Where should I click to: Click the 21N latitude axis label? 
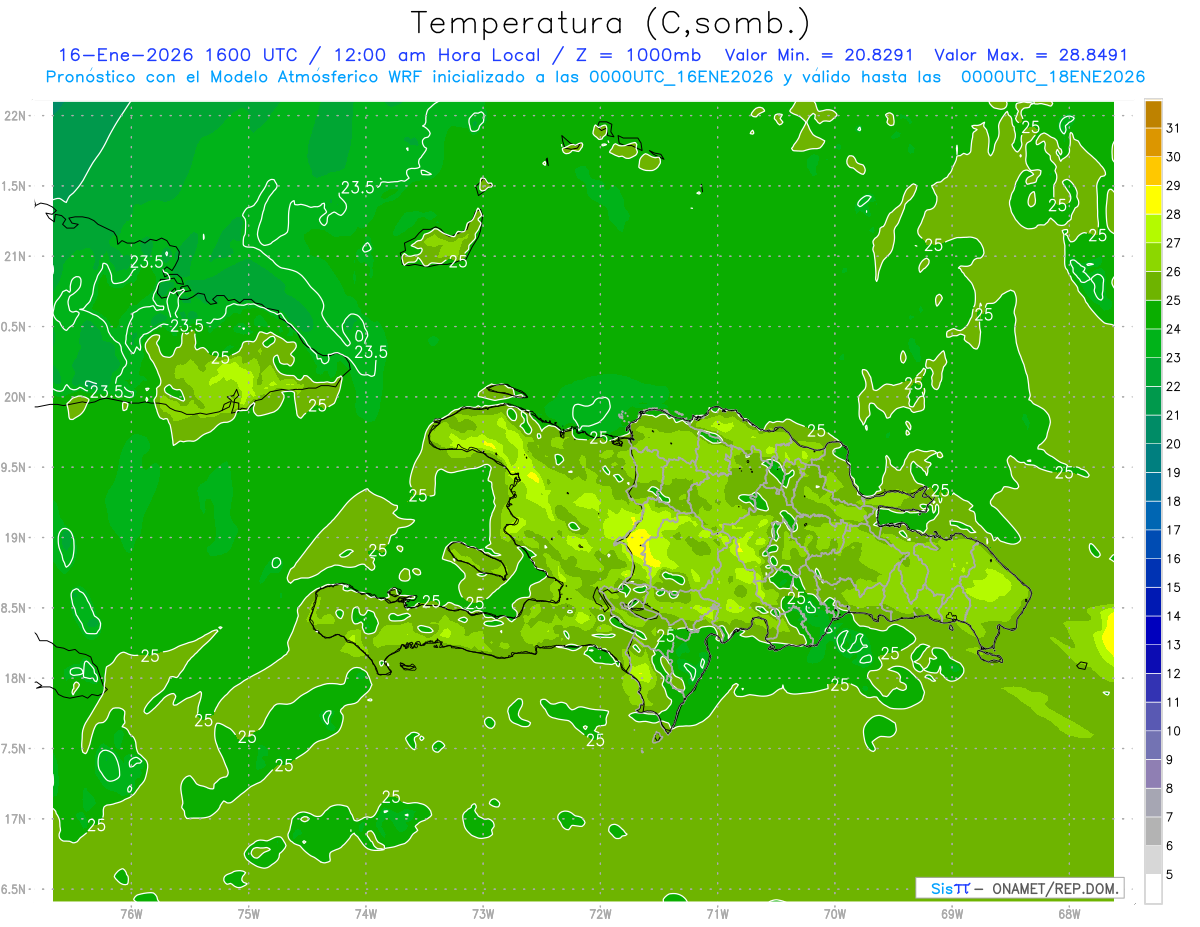[x=17, y=256]
